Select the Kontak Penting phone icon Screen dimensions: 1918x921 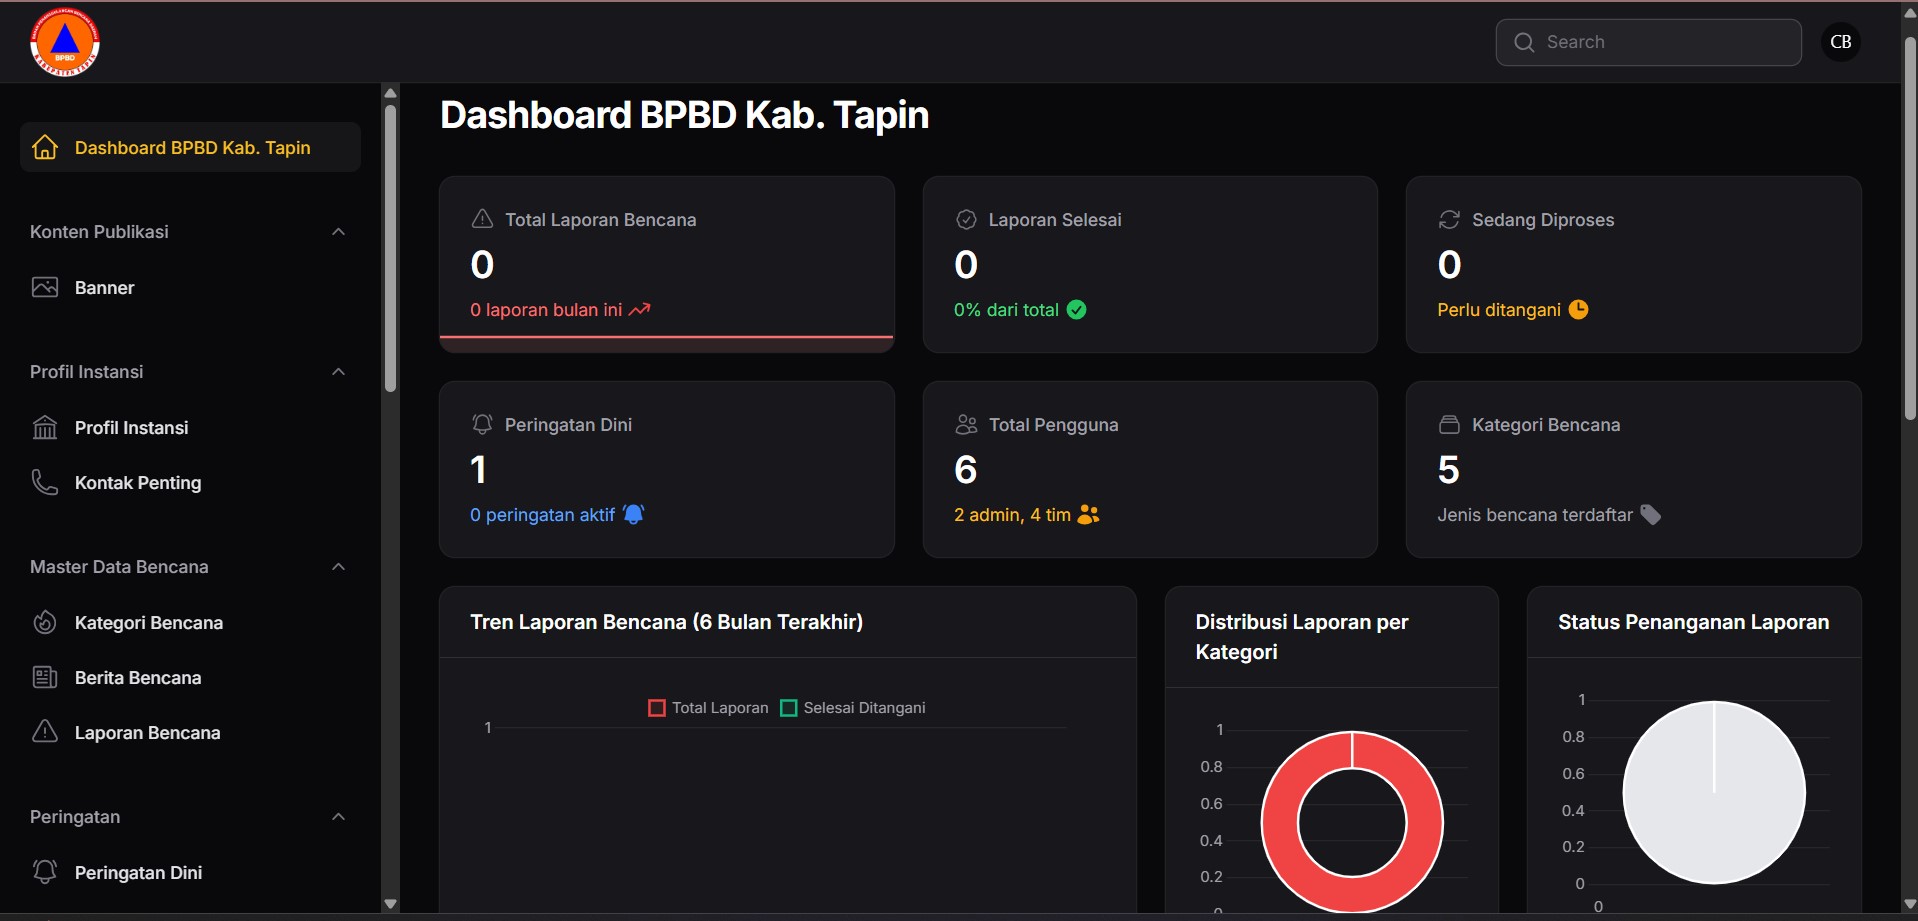(x=45, y=482)
